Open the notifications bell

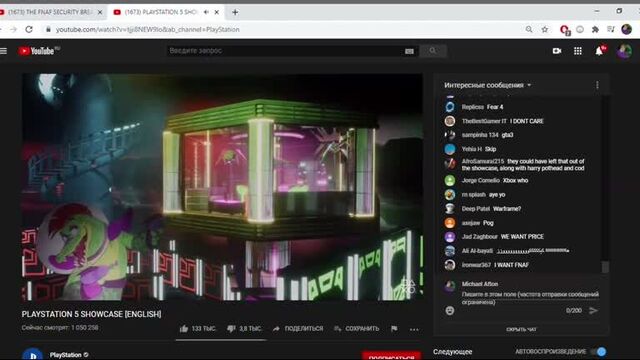pyautogui.click(x=599, y=51)
